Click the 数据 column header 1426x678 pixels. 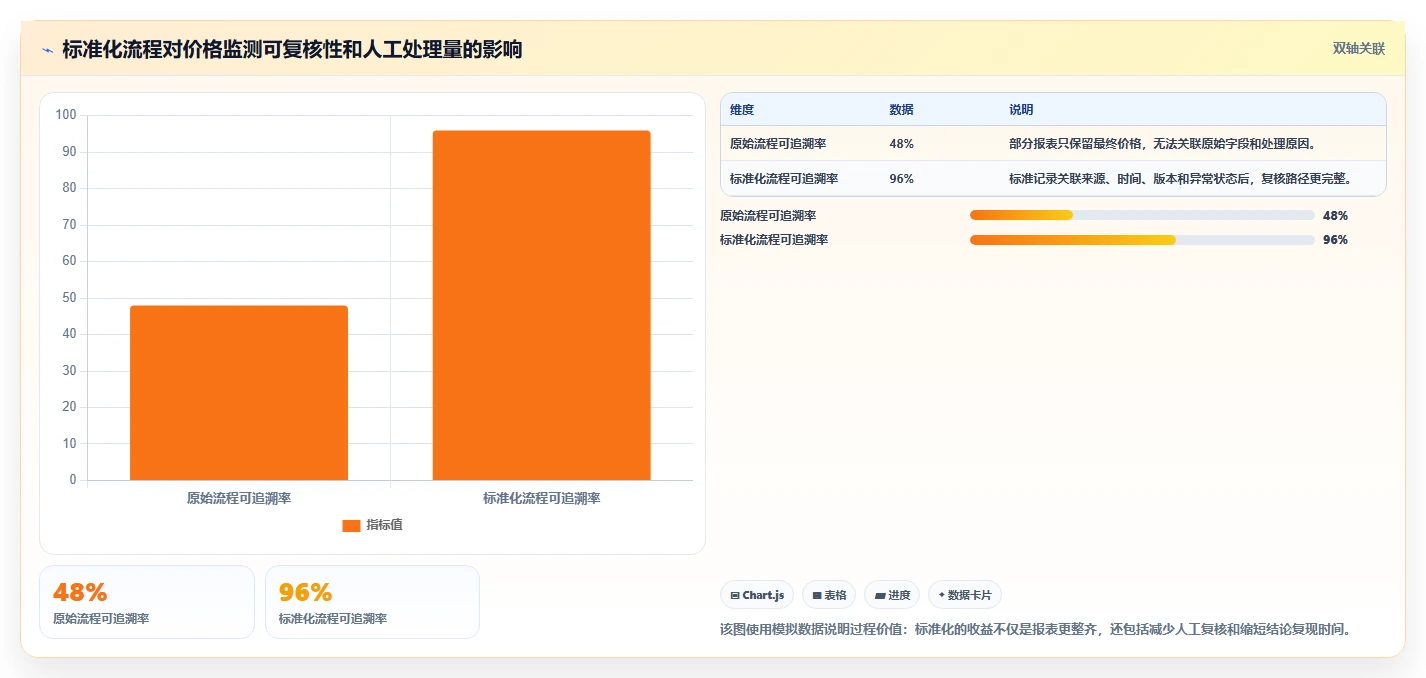(901, 110)
